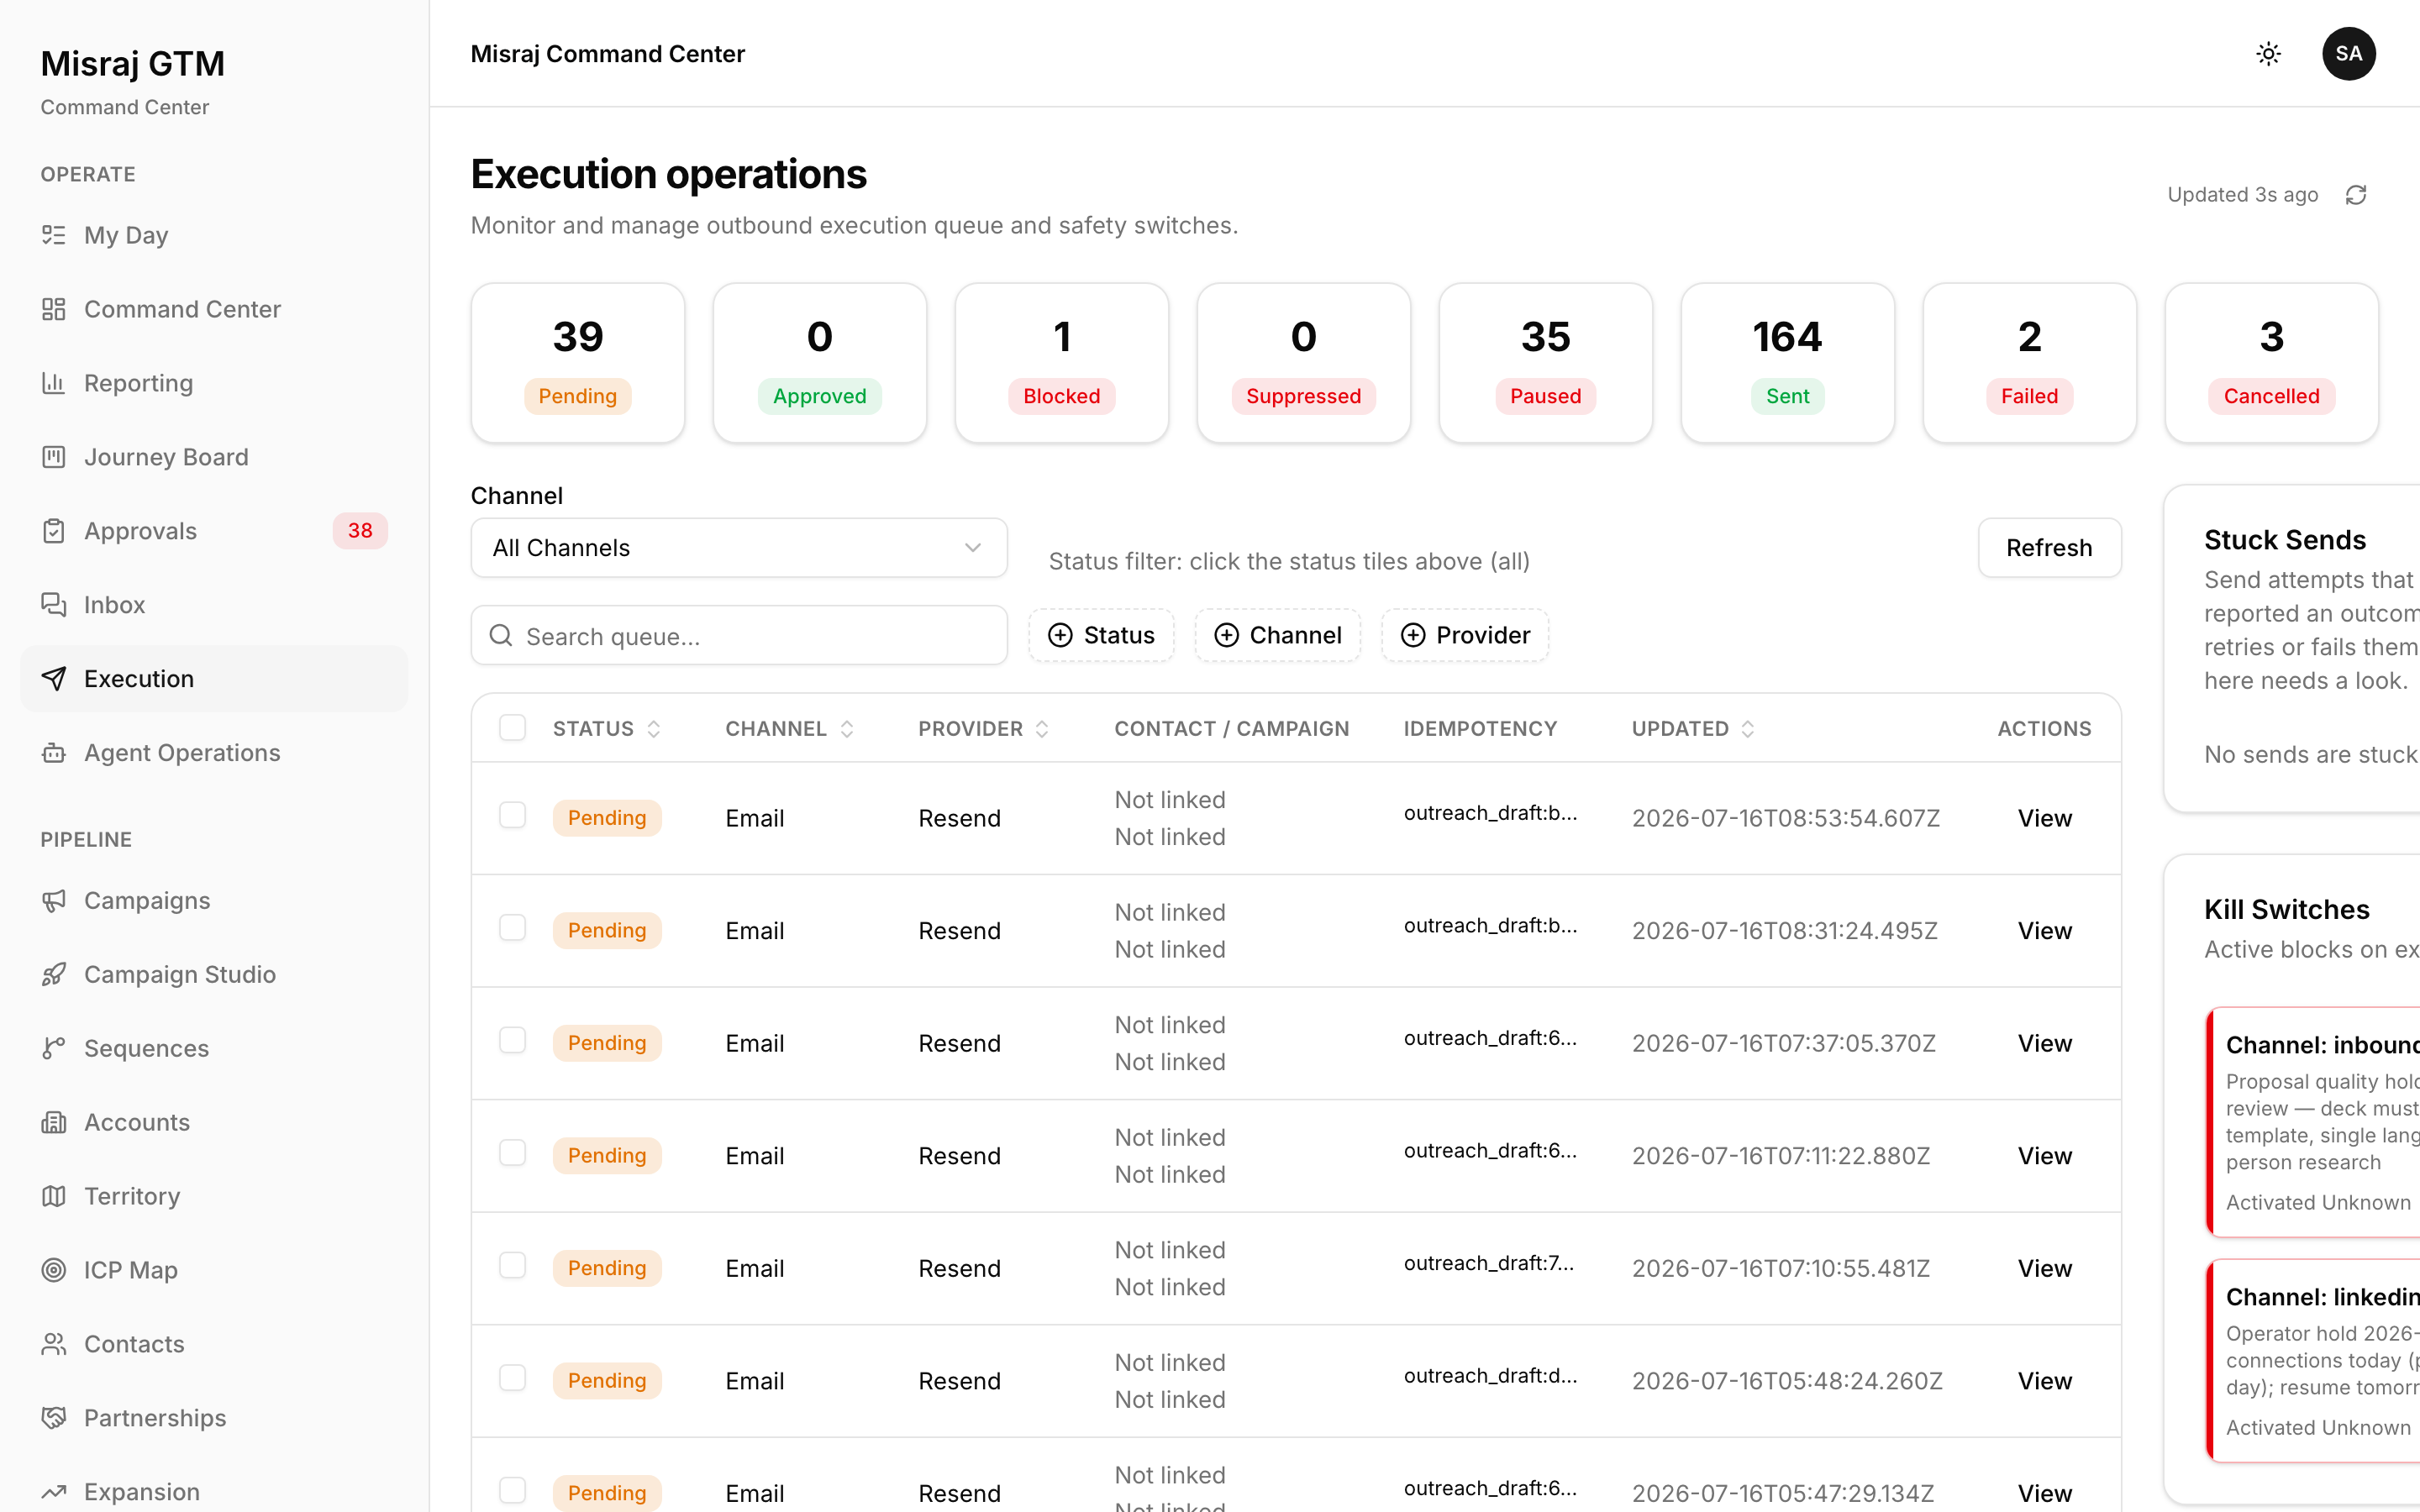Open the SA user avatar menu
Image resolution: width=2420 pixels, height=1512 pixels.
pyautogui.click(x=2348, y=54)
